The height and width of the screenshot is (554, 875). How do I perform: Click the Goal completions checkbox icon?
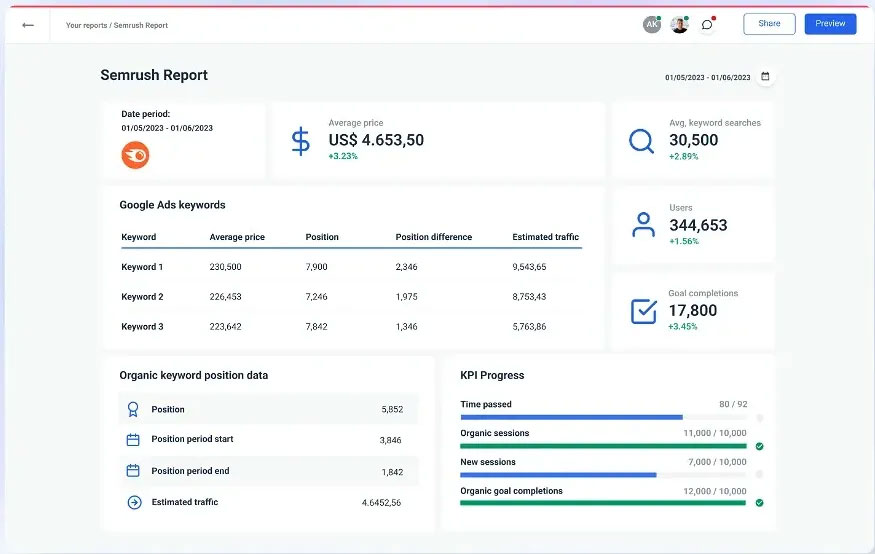(x=643, y=311)
